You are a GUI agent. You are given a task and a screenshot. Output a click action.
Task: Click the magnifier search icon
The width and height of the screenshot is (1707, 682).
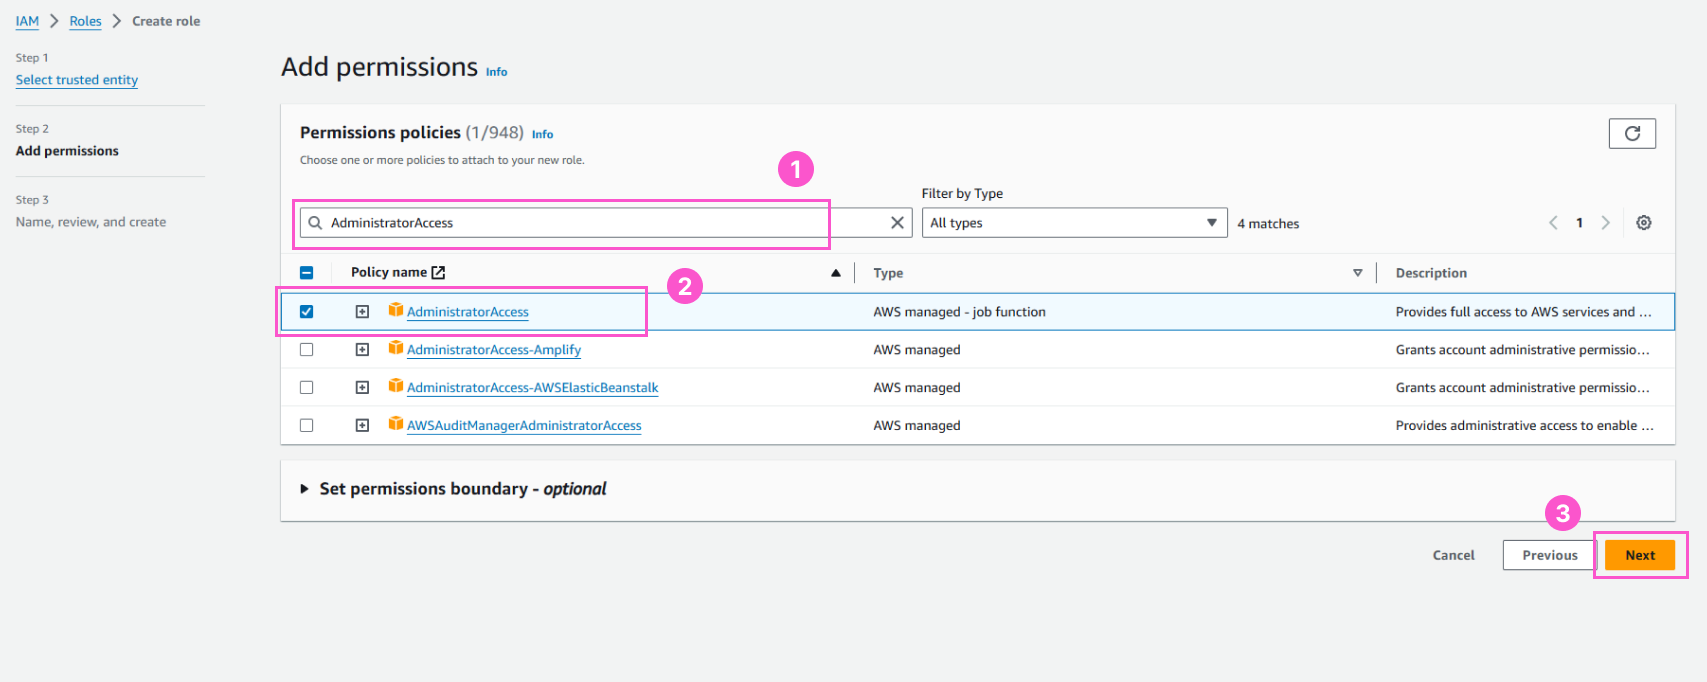coord(315,223)
